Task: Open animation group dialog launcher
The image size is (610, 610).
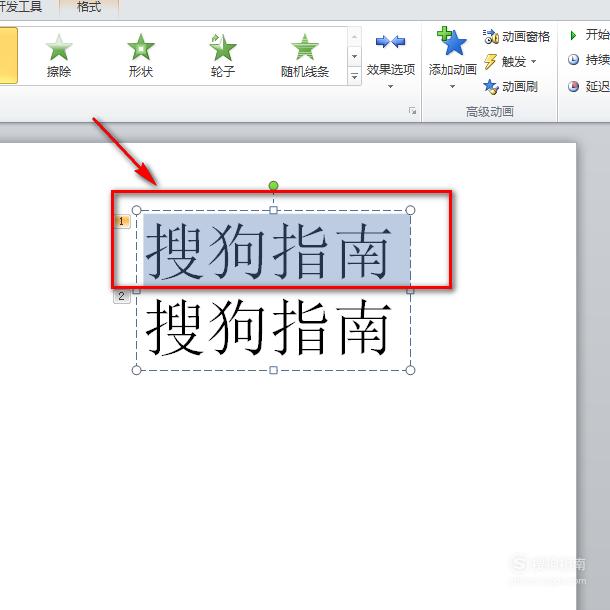Action: click(412, 111)
